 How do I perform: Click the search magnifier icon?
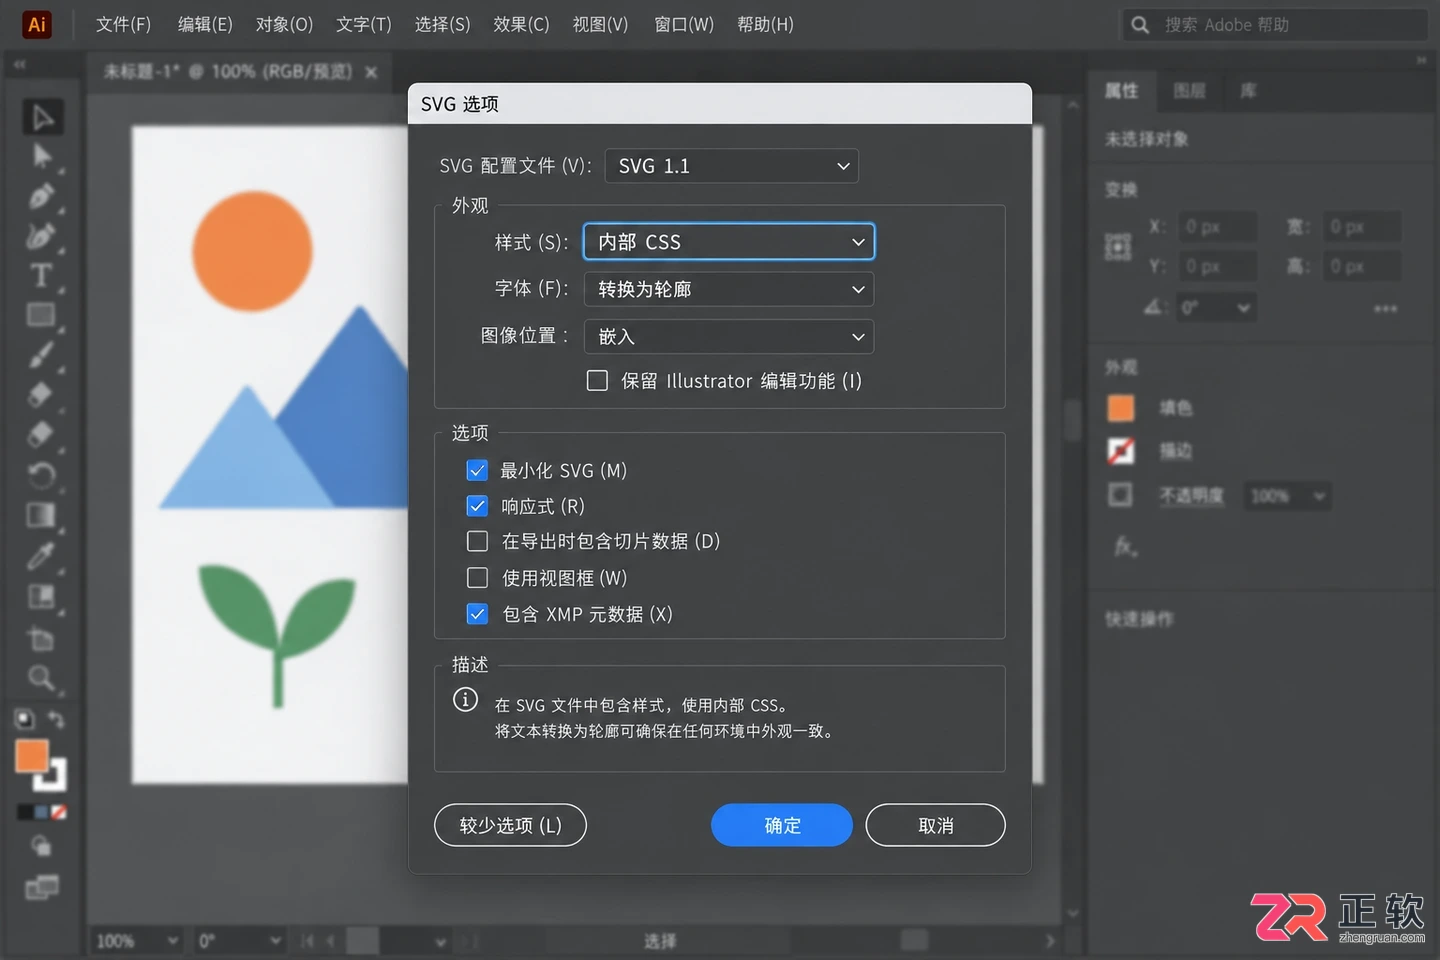click(x=1140, y=24)
